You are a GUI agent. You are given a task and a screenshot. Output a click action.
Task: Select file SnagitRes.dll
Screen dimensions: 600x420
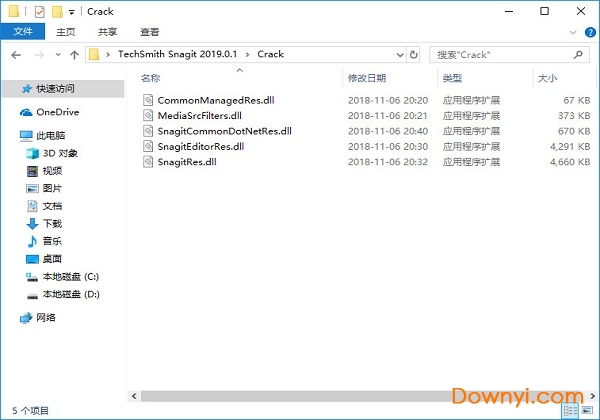pos(187,161)
